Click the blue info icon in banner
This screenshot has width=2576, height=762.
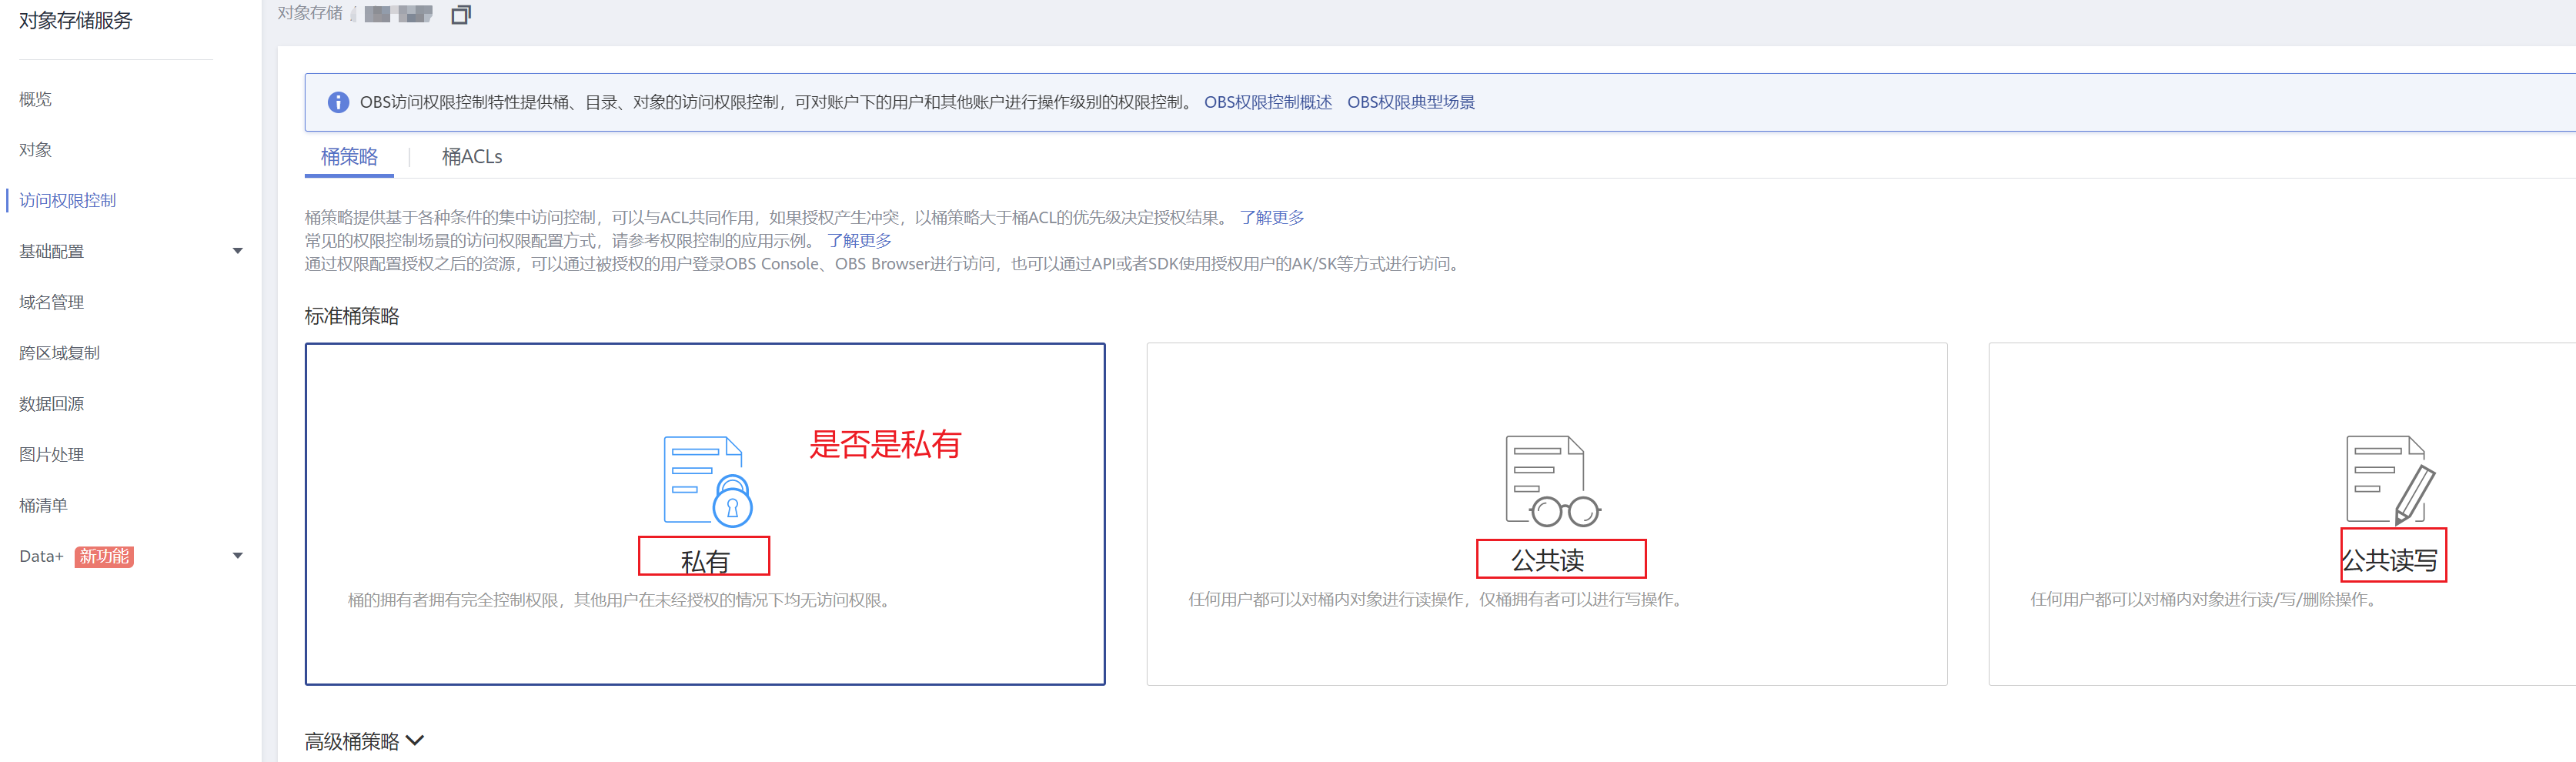pos(338,102)
